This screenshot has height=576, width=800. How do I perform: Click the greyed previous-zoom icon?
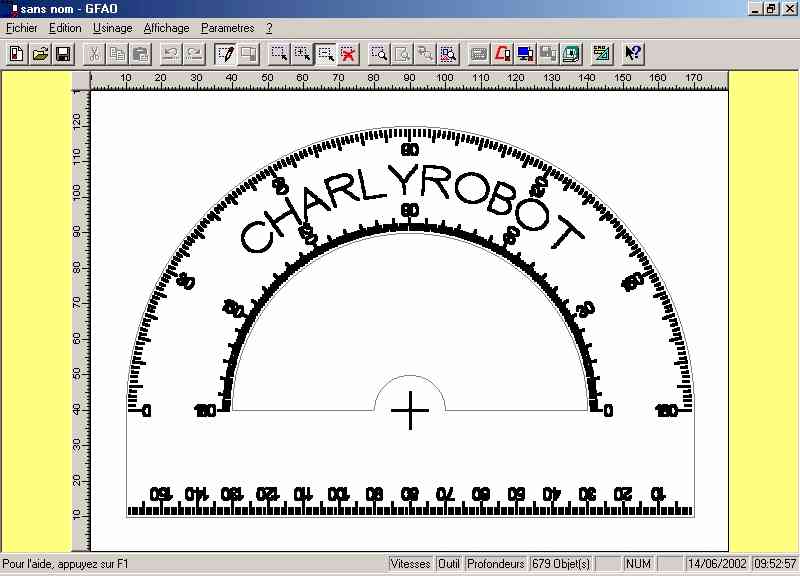coord(425,54)
